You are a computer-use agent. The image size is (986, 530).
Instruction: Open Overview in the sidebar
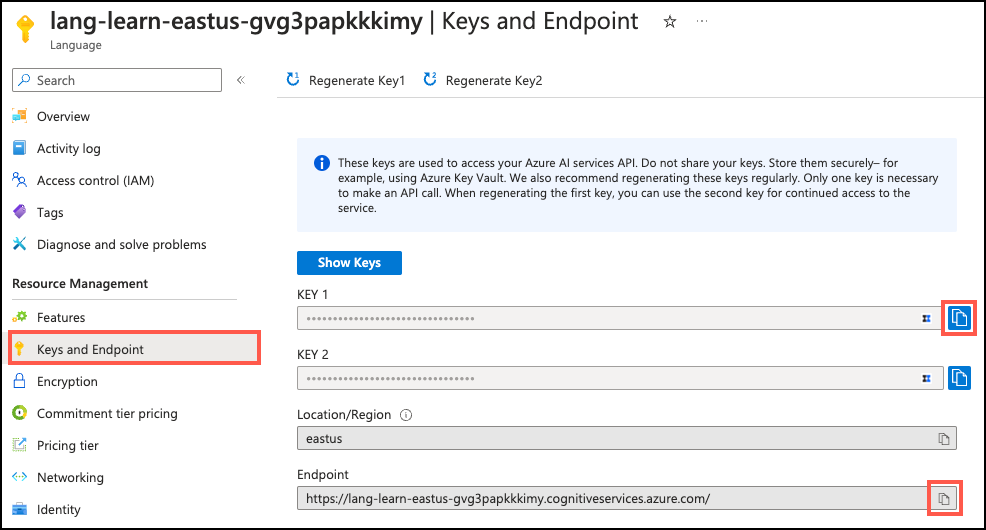click(x=64, y=116)
